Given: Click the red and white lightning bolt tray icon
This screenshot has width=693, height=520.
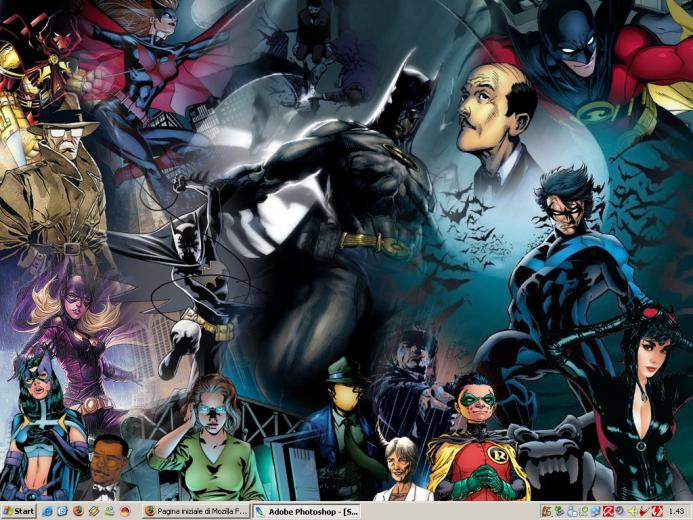Looking at the screenshot, I should 657,512.
